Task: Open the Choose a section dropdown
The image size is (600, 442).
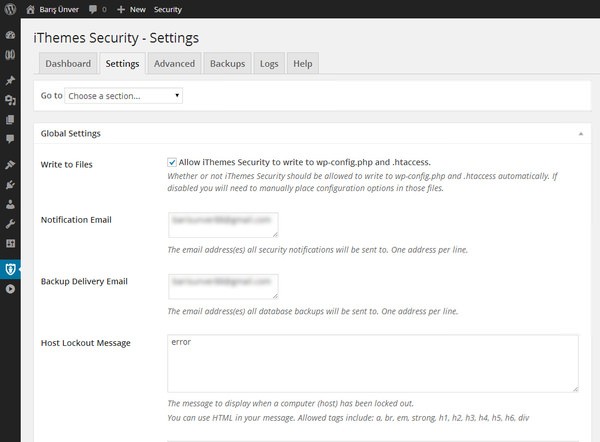Action: click(x=124, y=96)
